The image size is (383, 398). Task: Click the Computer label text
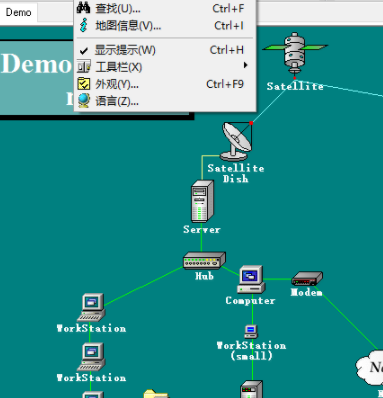[x=250, y=301]
